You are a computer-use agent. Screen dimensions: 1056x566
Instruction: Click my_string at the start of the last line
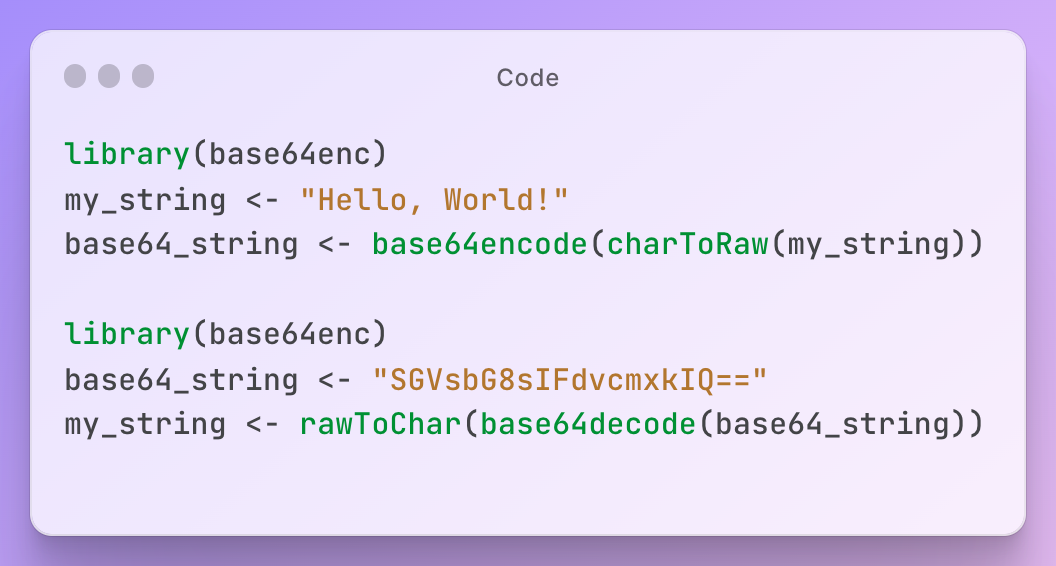click(x=145, y=424)
